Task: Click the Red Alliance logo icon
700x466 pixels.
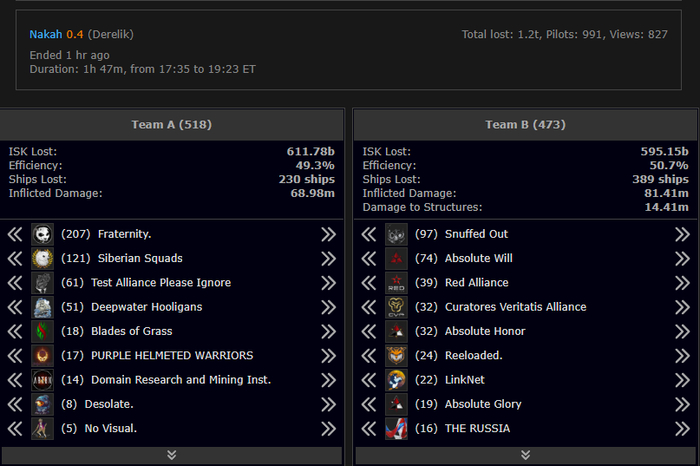Action: click(397, 283)
